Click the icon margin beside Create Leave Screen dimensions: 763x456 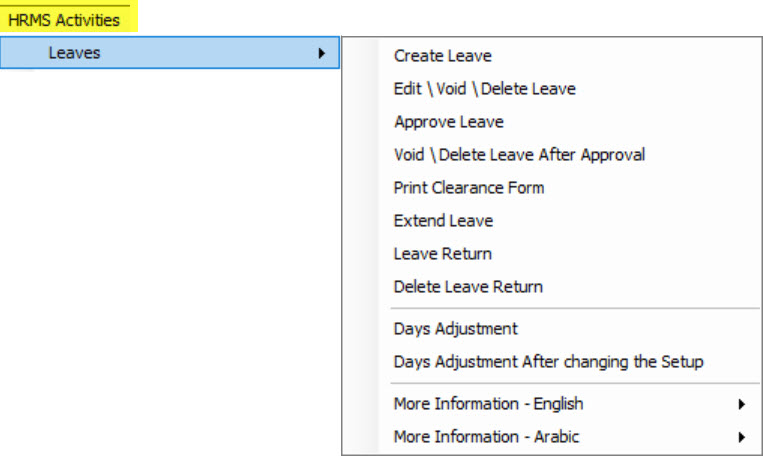point(361,56)
